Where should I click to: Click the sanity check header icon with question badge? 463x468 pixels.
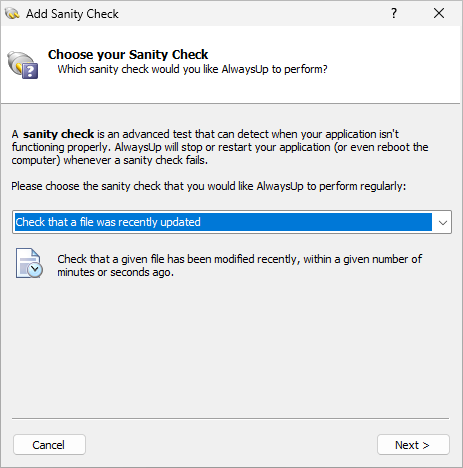pos(23,65)
